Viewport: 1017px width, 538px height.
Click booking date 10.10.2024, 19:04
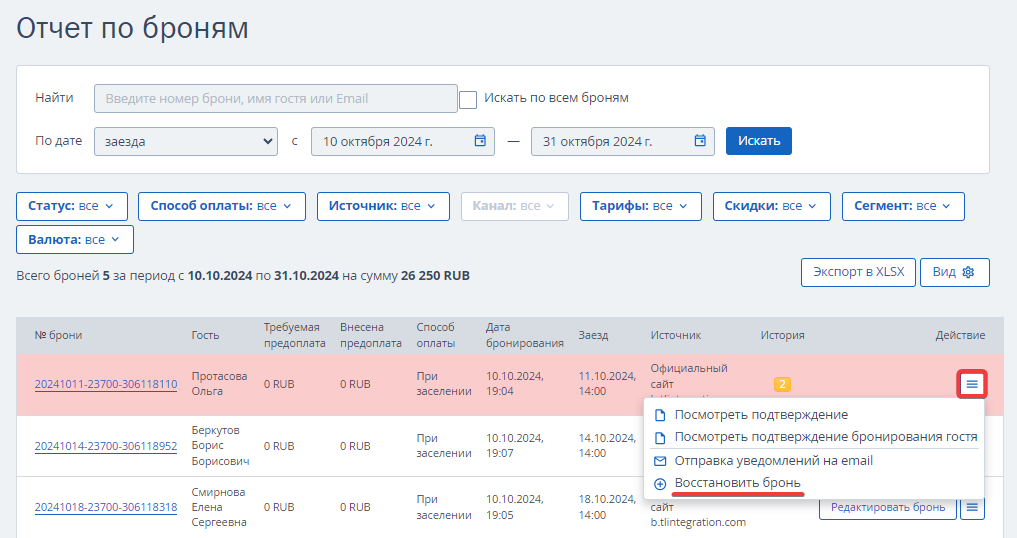(515, 384)
